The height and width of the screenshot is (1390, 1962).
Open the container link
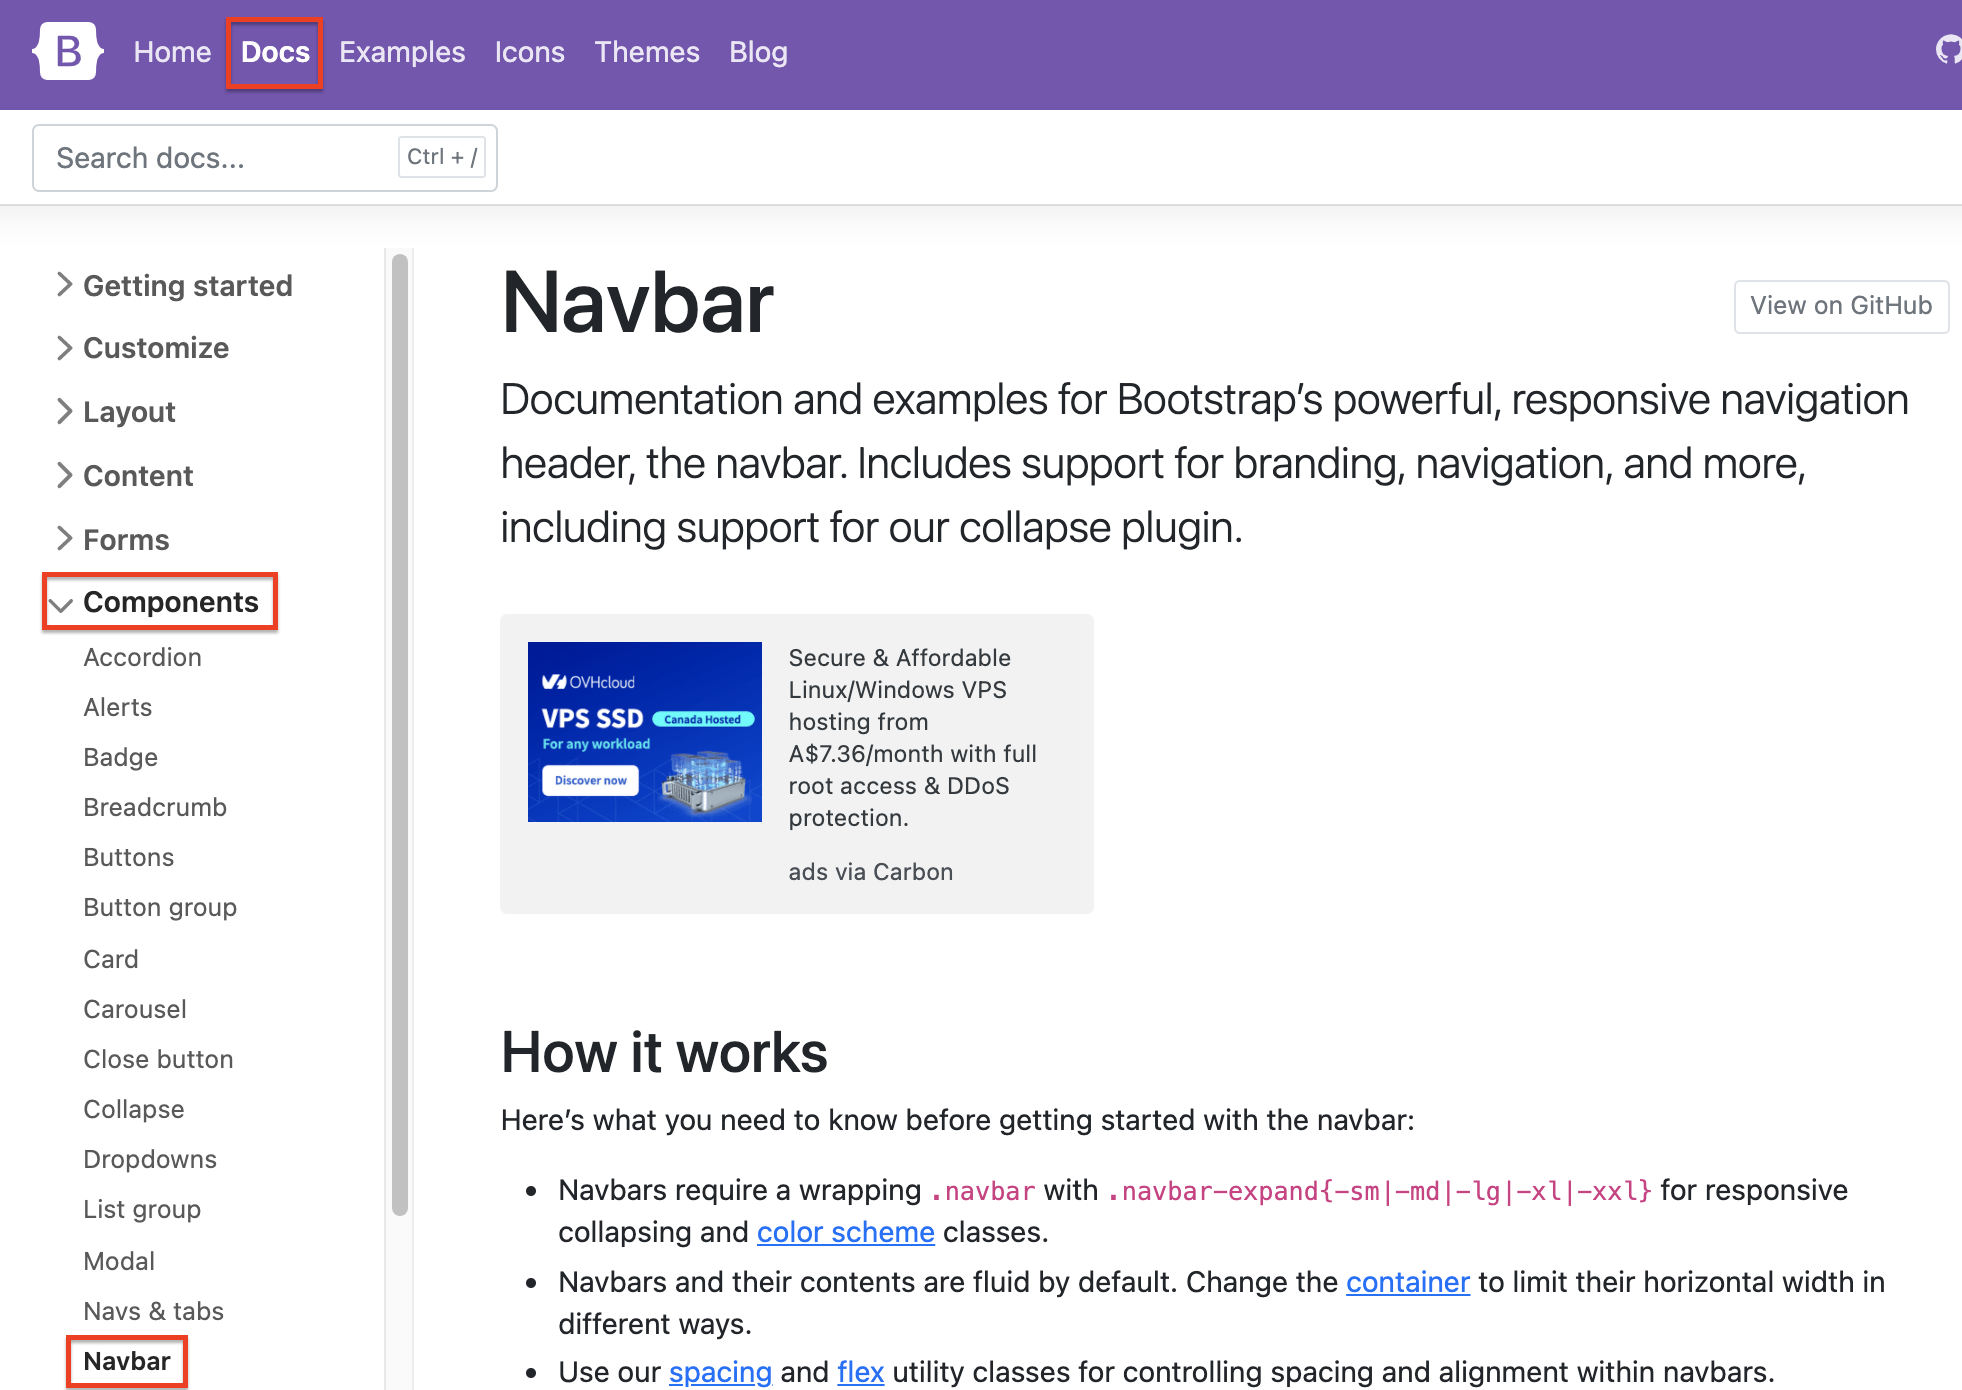click(1407, 1282)
